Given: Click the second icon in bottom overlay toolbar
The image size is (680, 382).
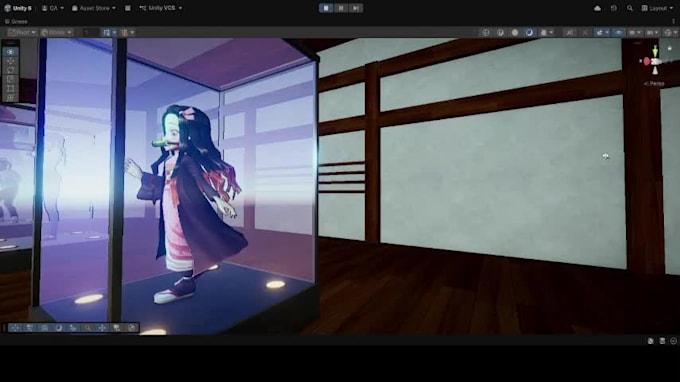Looking at the screenshot, I should (x=29, y=328).
